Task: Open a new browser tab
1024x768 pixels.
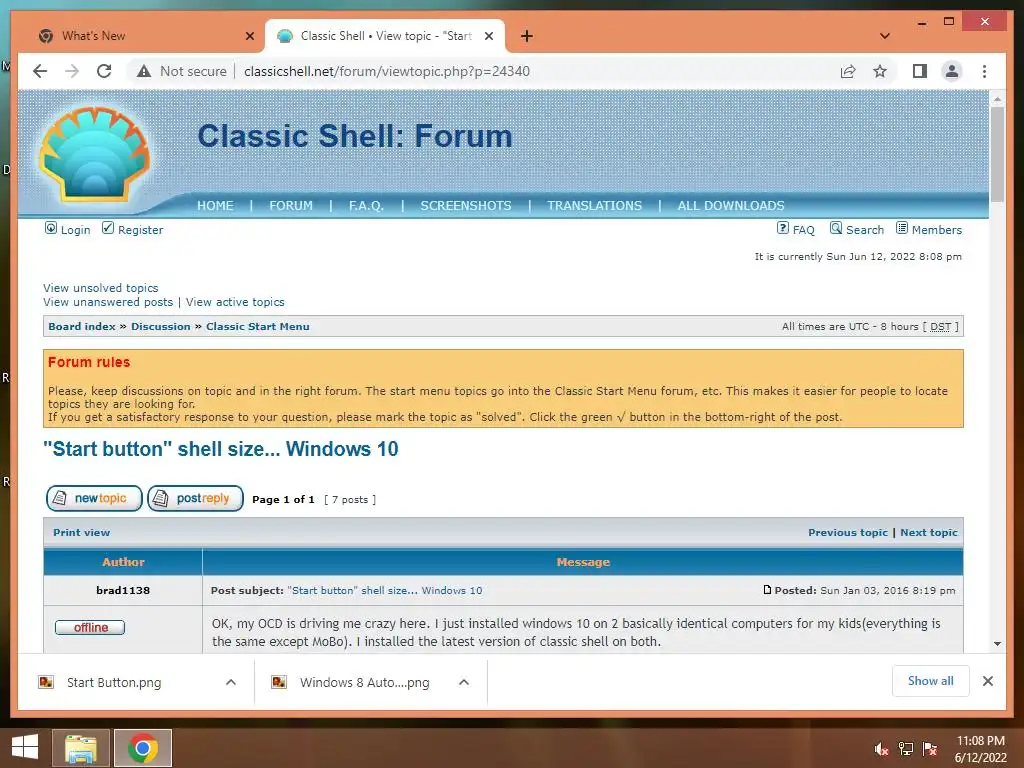Action: tap(527, 36)
